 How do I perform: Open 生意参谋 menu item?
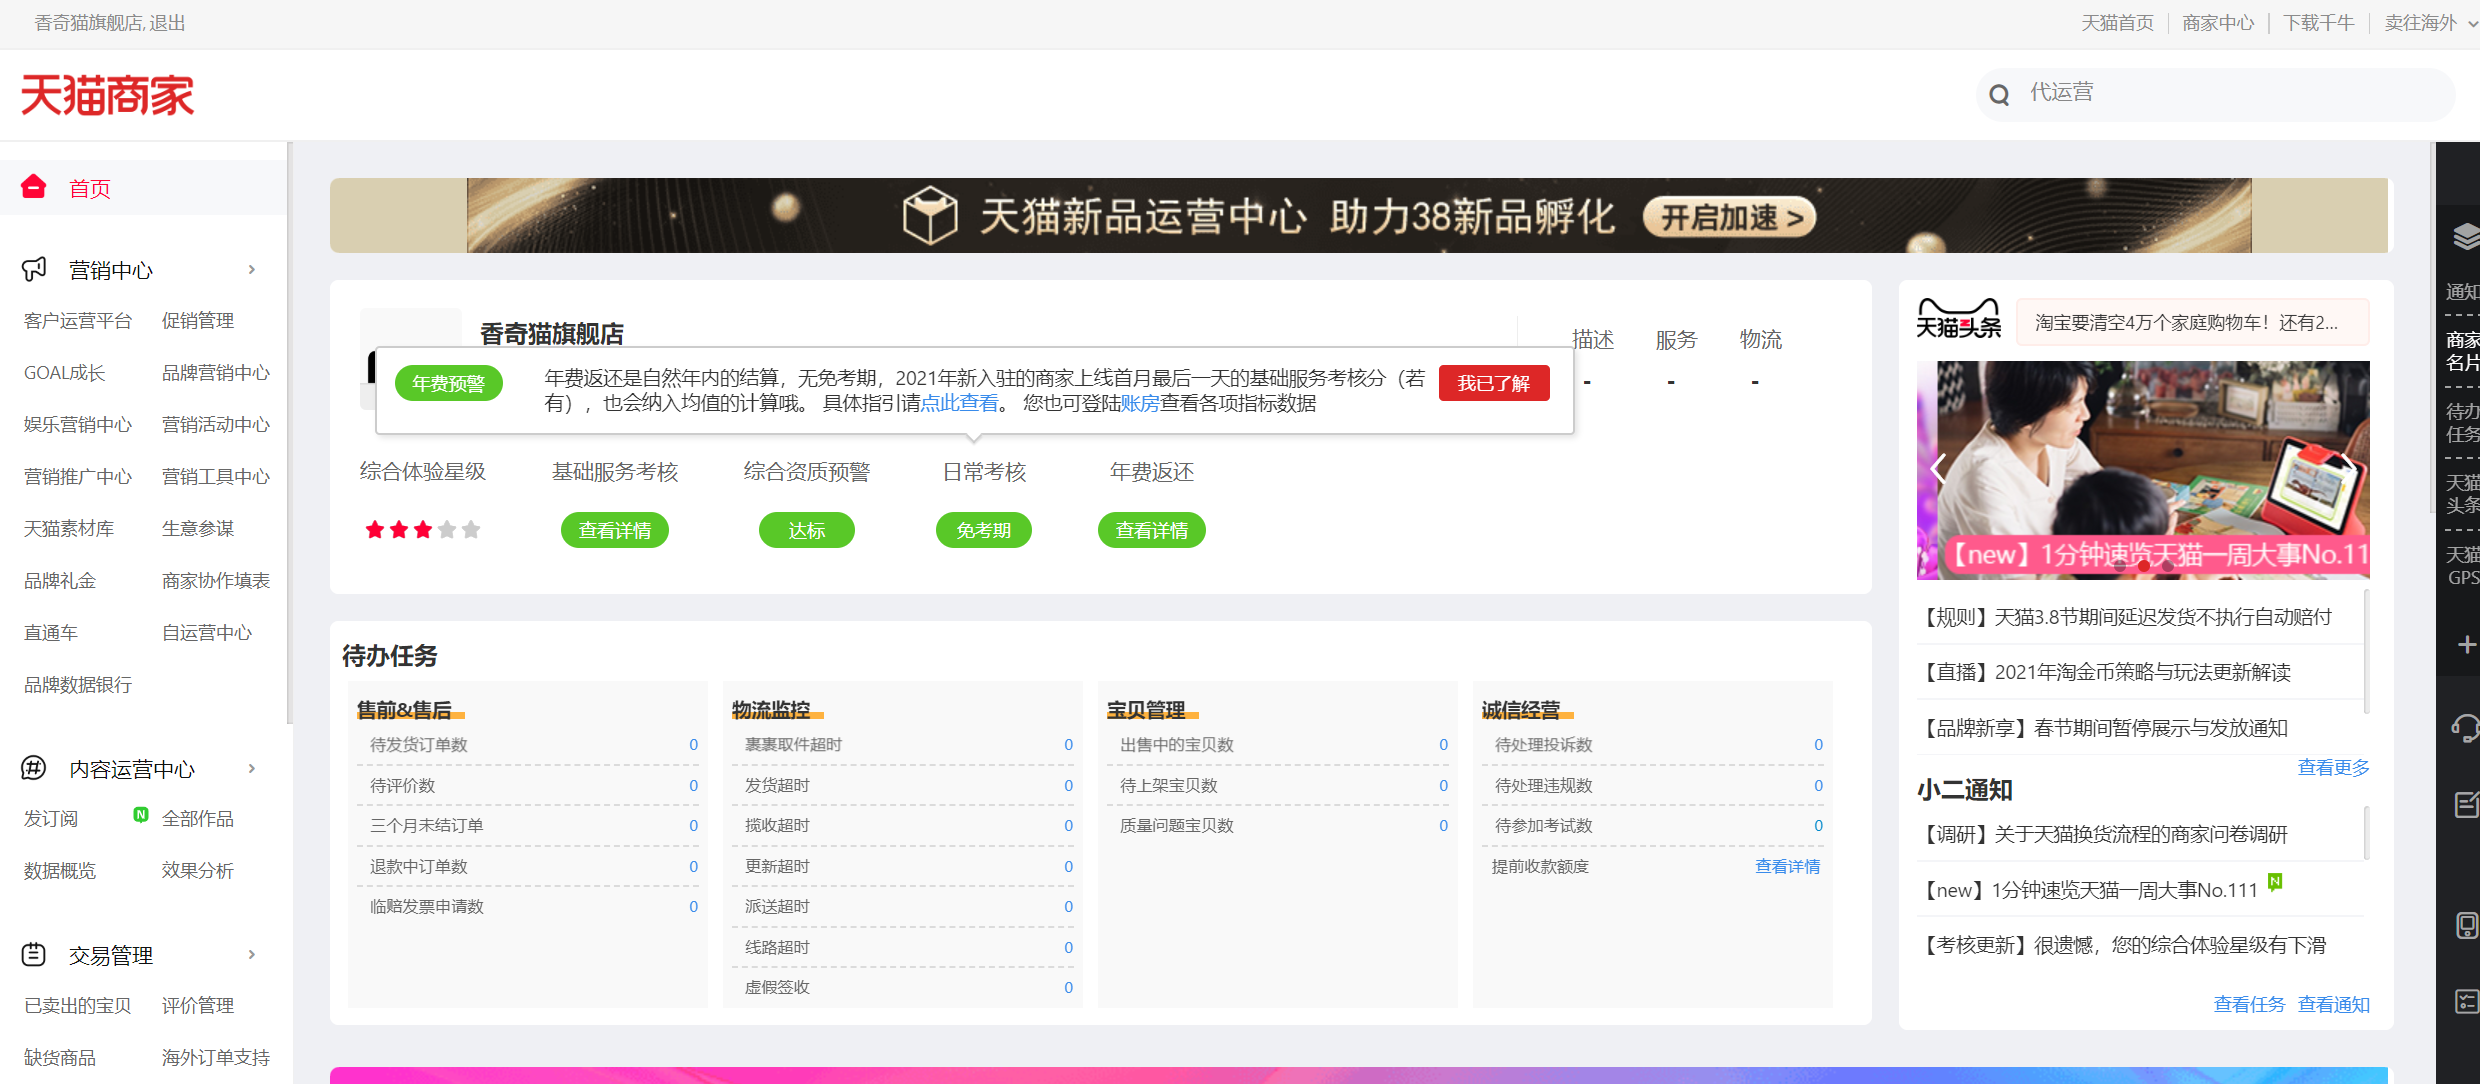click(198, 529)
